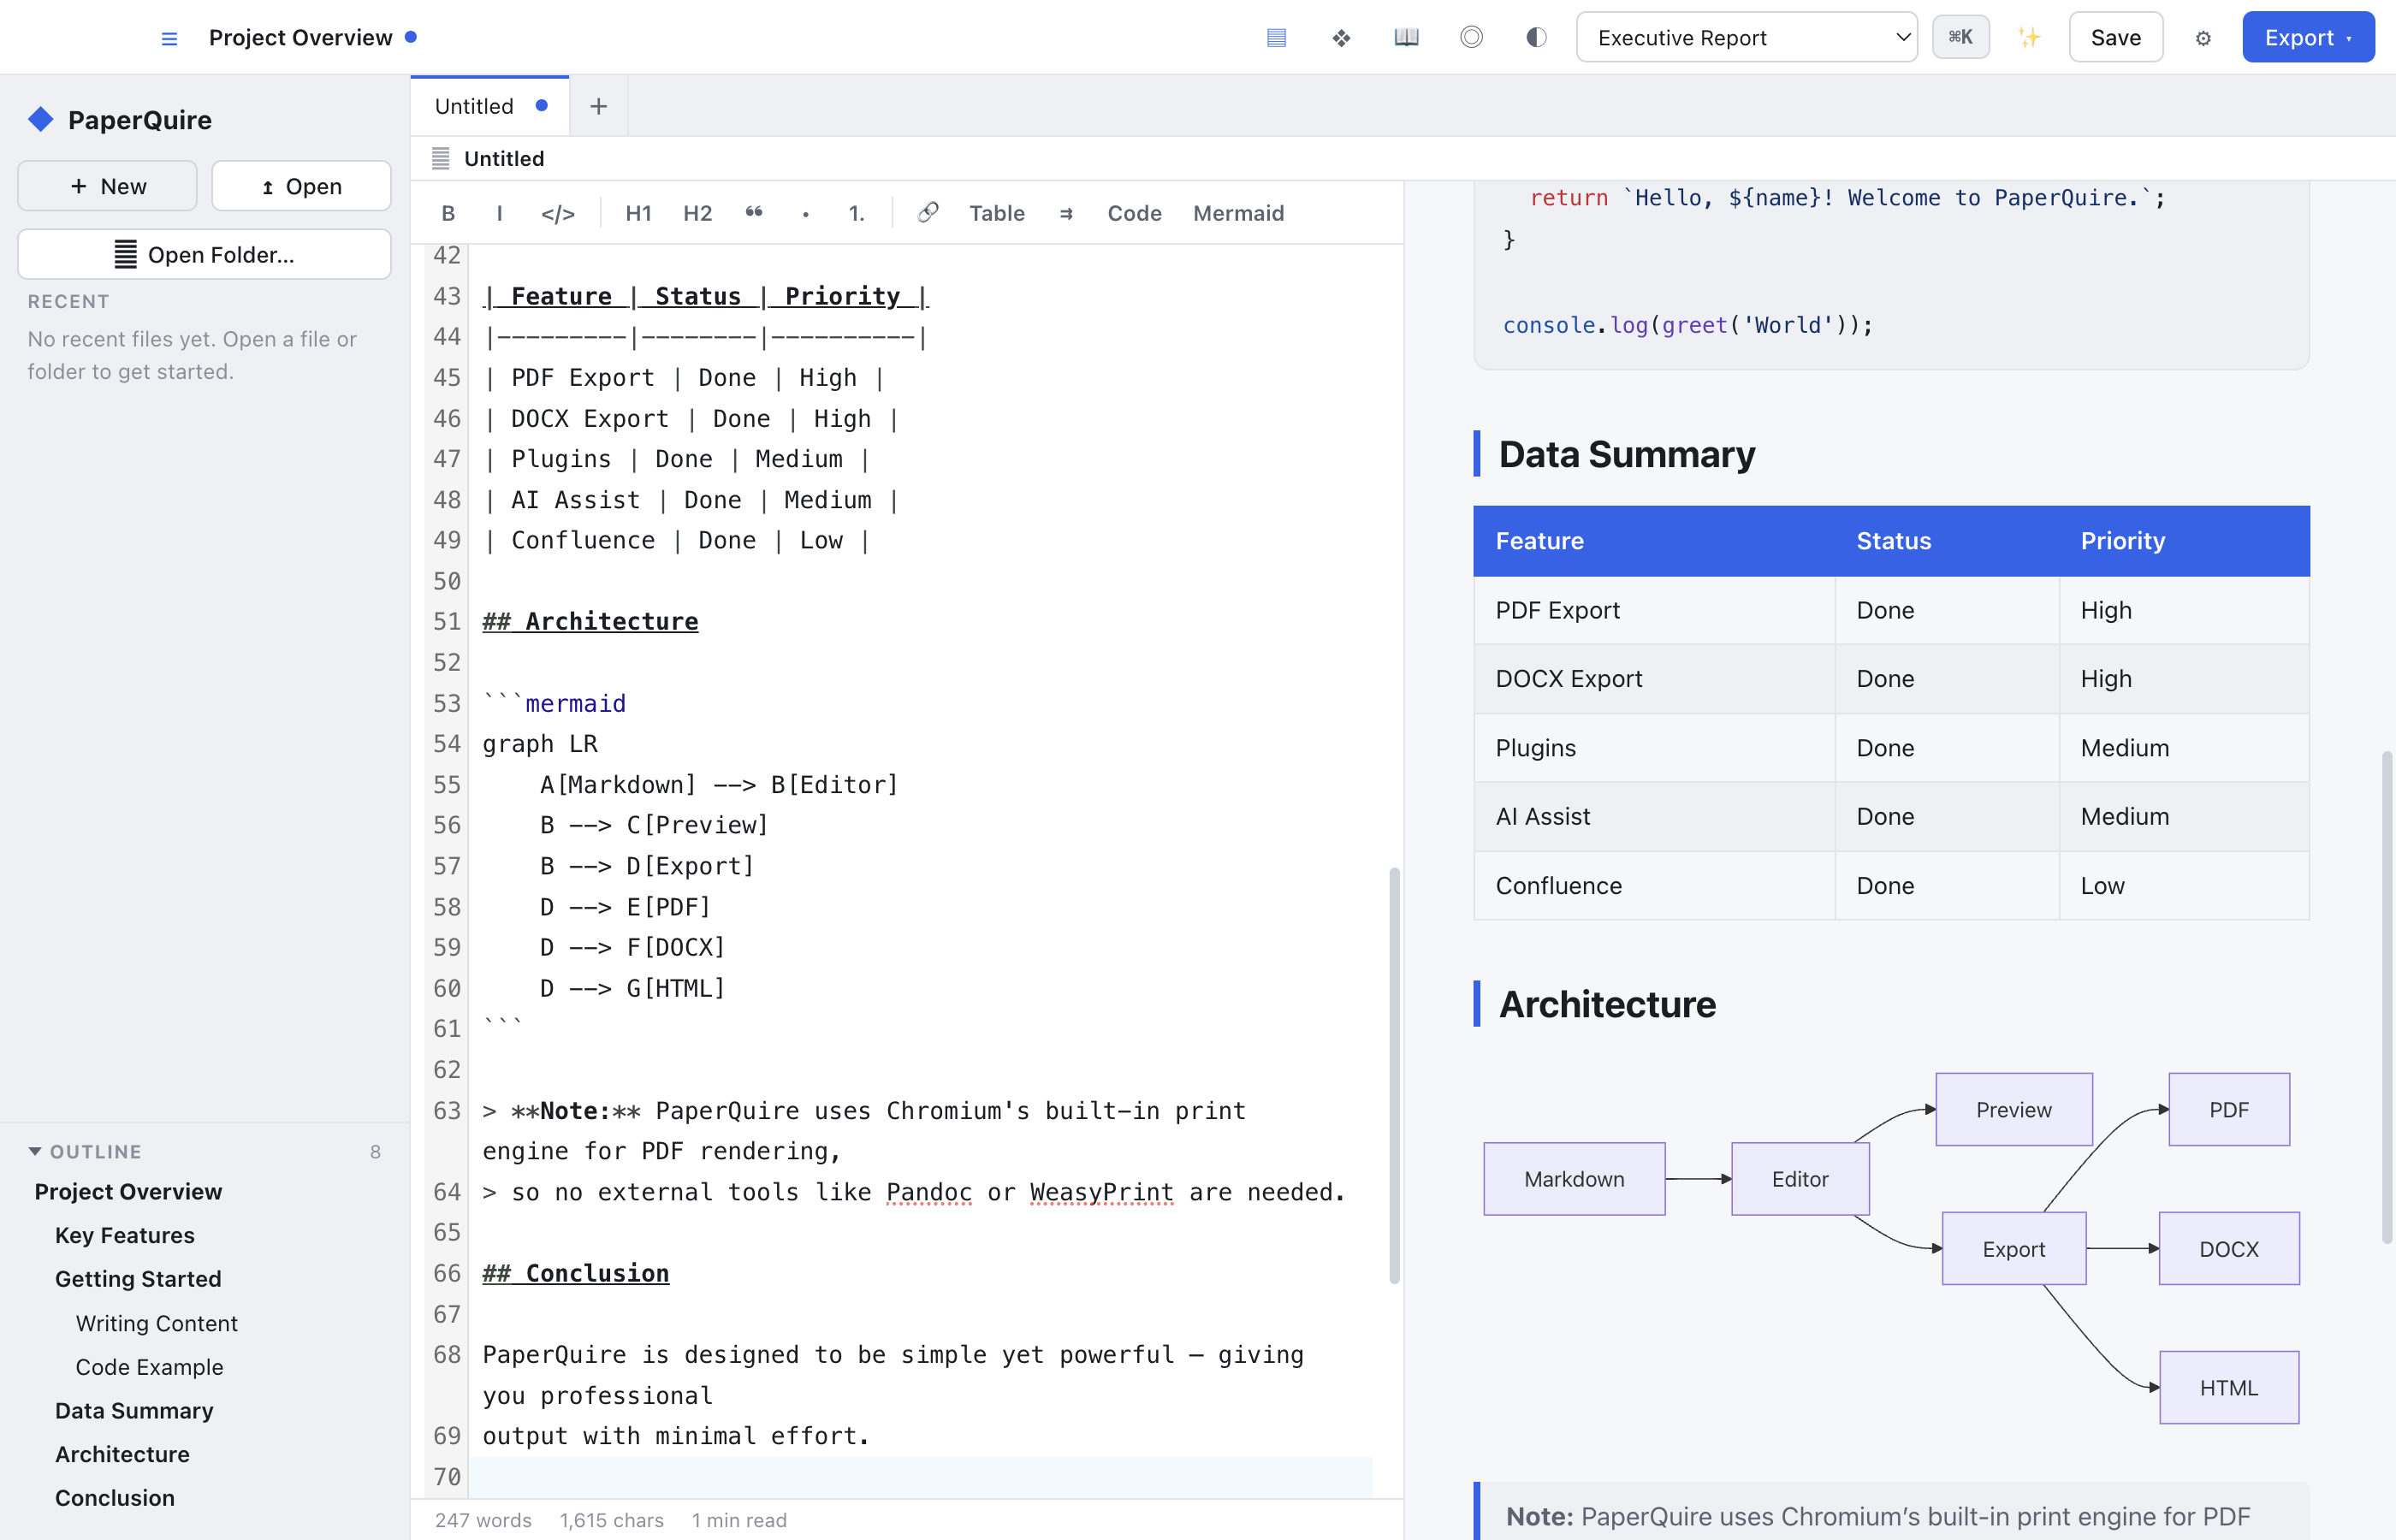Click the Untitled file breadcrumb icon
This screenshot has height=1540, width=2396.
pos(440,158)
